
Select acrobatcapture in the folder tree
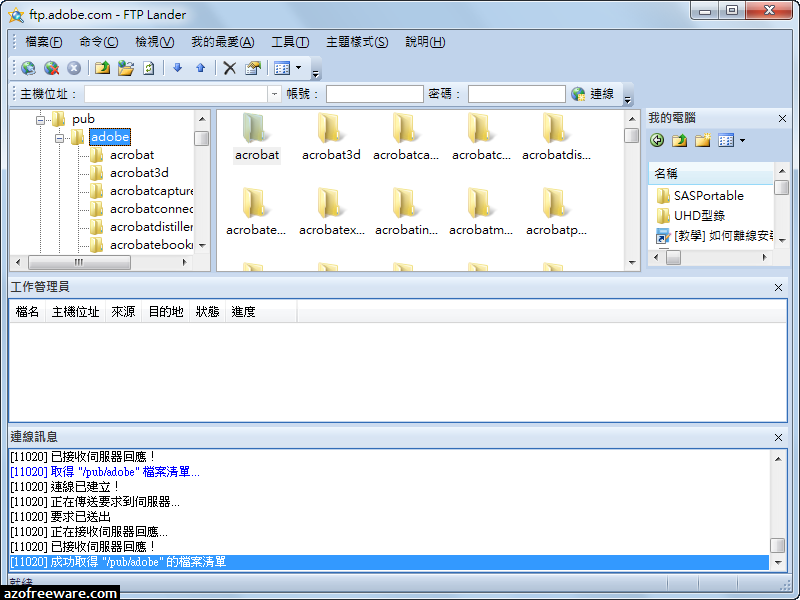pyautogui.click(x=151, y=191)
